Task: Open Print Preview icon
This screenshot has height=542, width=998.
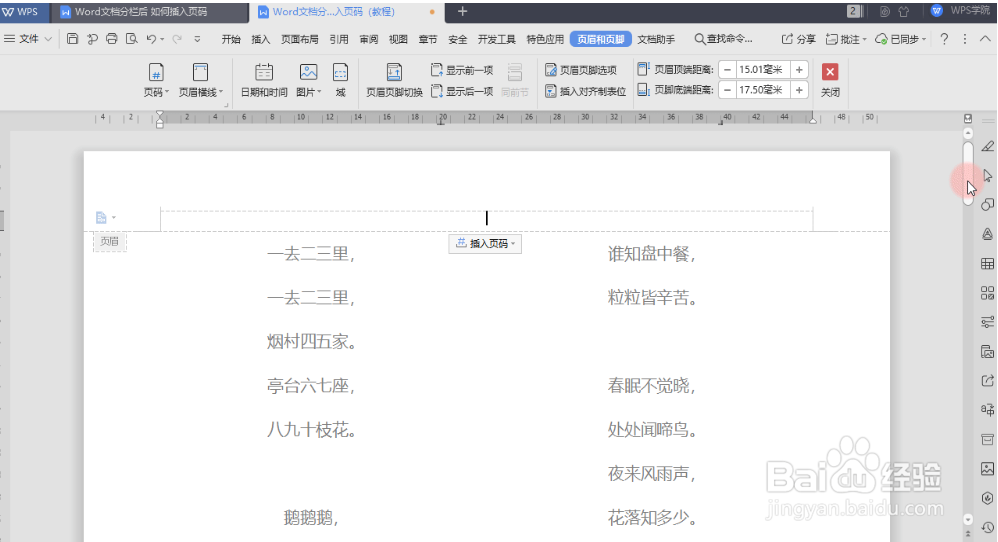Action: (132, 39)
